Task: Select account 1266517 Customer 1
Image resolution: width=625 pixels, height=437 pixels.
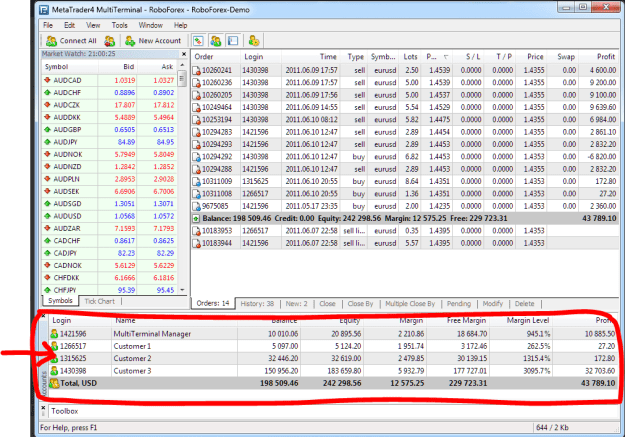Action: click(333, 346)
